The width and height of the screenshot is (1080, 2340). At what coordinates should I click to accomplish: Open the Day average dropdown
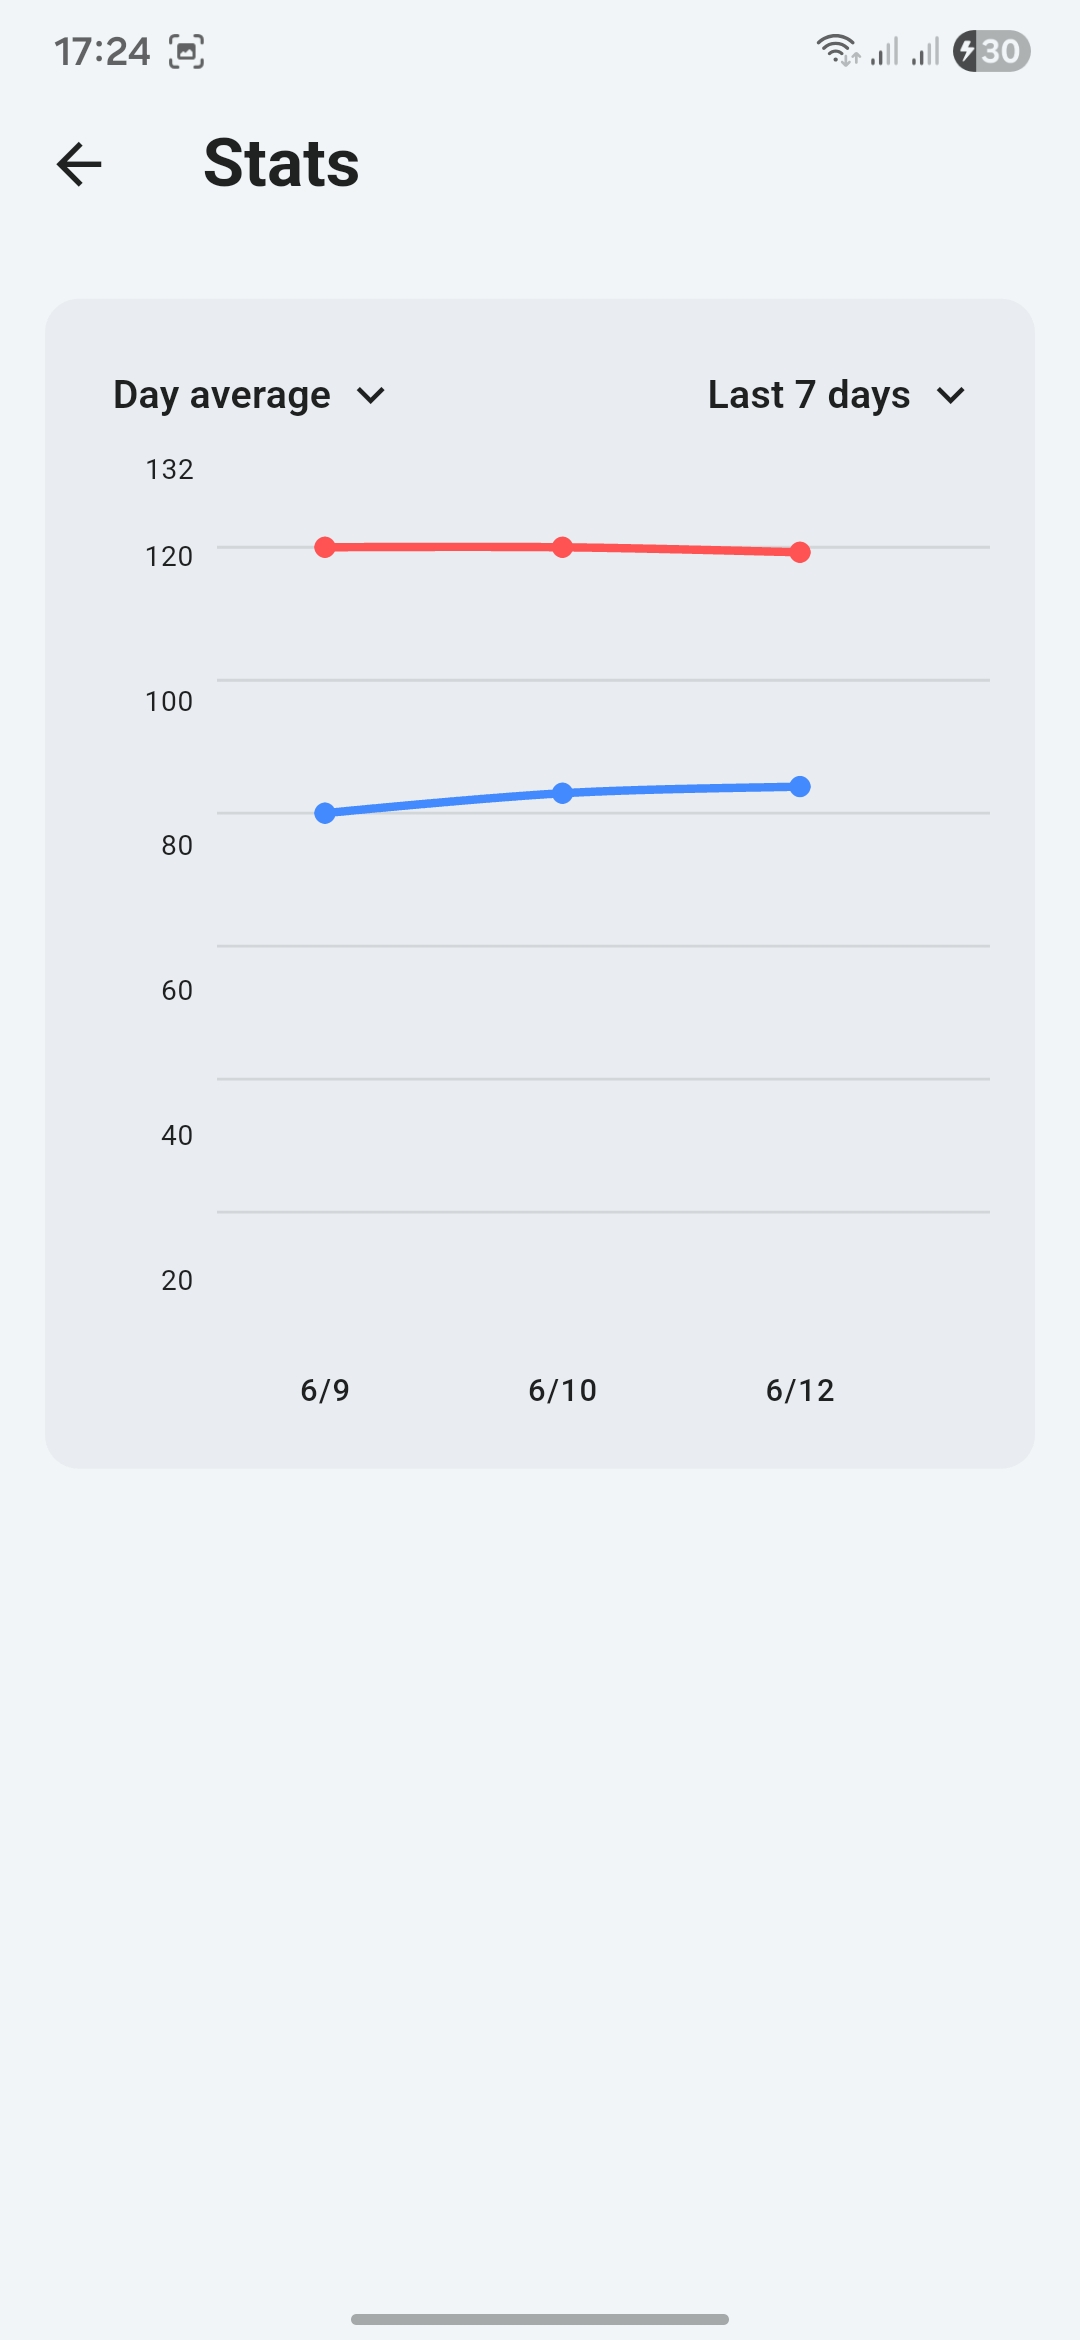pos(249,395)
